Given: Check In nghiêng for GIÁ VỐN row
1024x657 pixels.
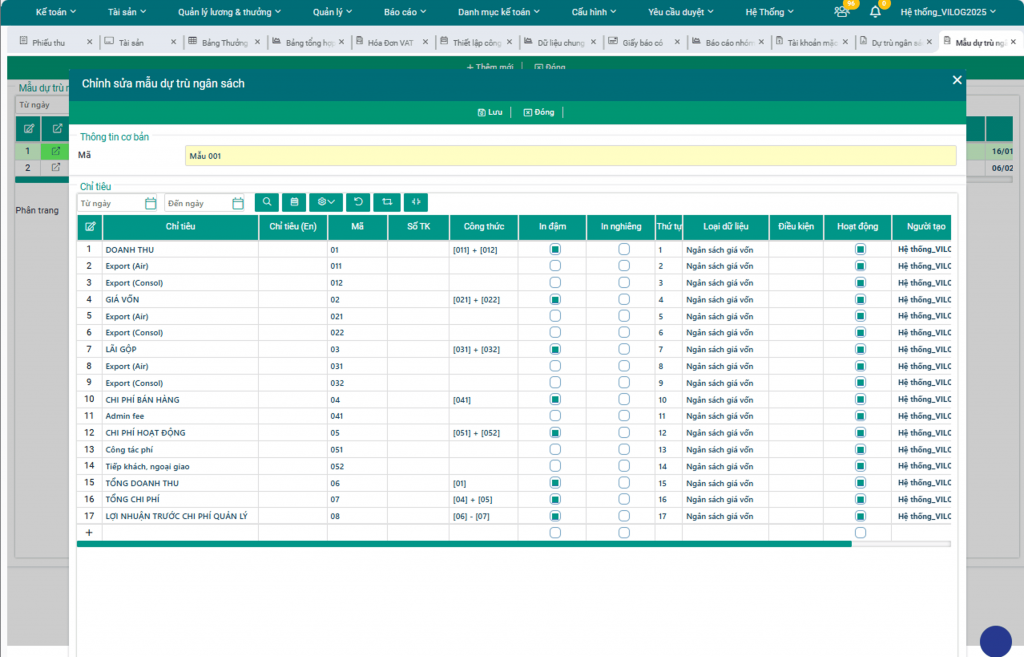Looking at the screenshot, I should tap(624, 299).
